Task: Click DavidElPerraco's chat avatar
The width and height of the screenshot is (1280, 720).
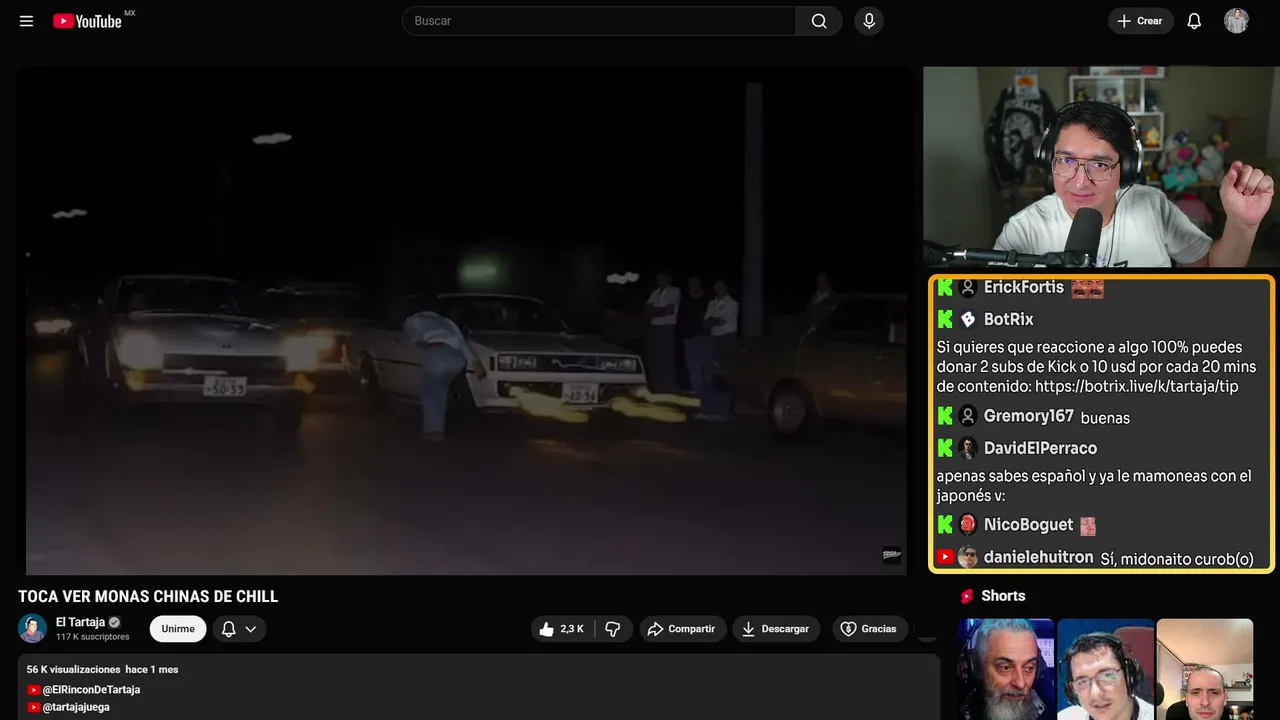Action: [968, 448]
